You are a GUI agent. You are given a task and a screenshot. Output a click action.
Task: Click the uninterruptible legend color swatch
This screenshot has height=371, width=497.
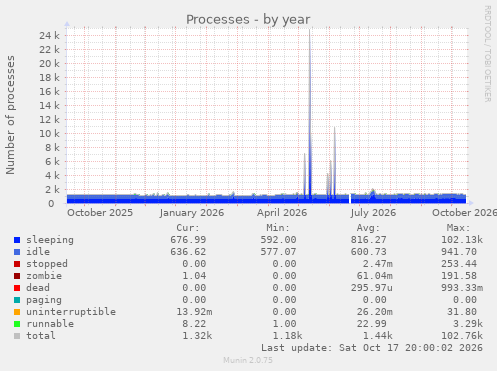pyautogui.click(x=17, y=312)
